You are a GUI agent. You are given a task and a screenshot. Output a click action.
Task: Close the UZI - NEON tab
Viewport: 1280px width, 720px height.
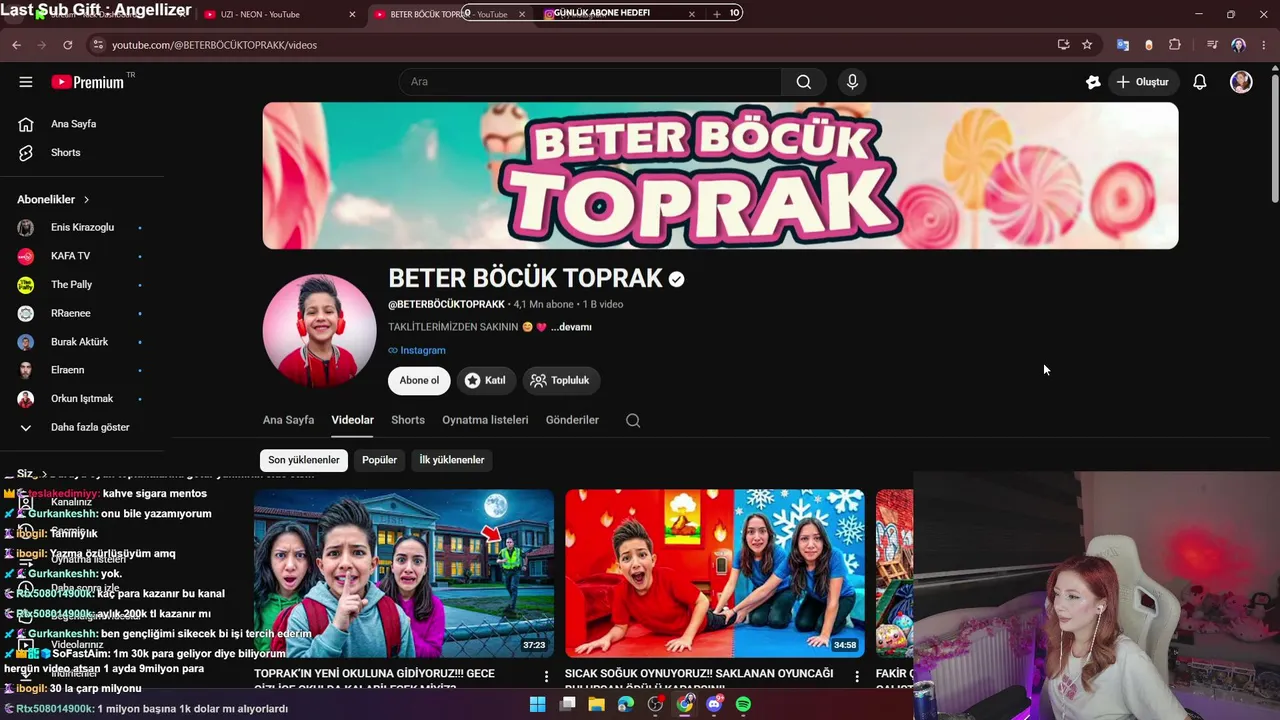coord(352,14)
